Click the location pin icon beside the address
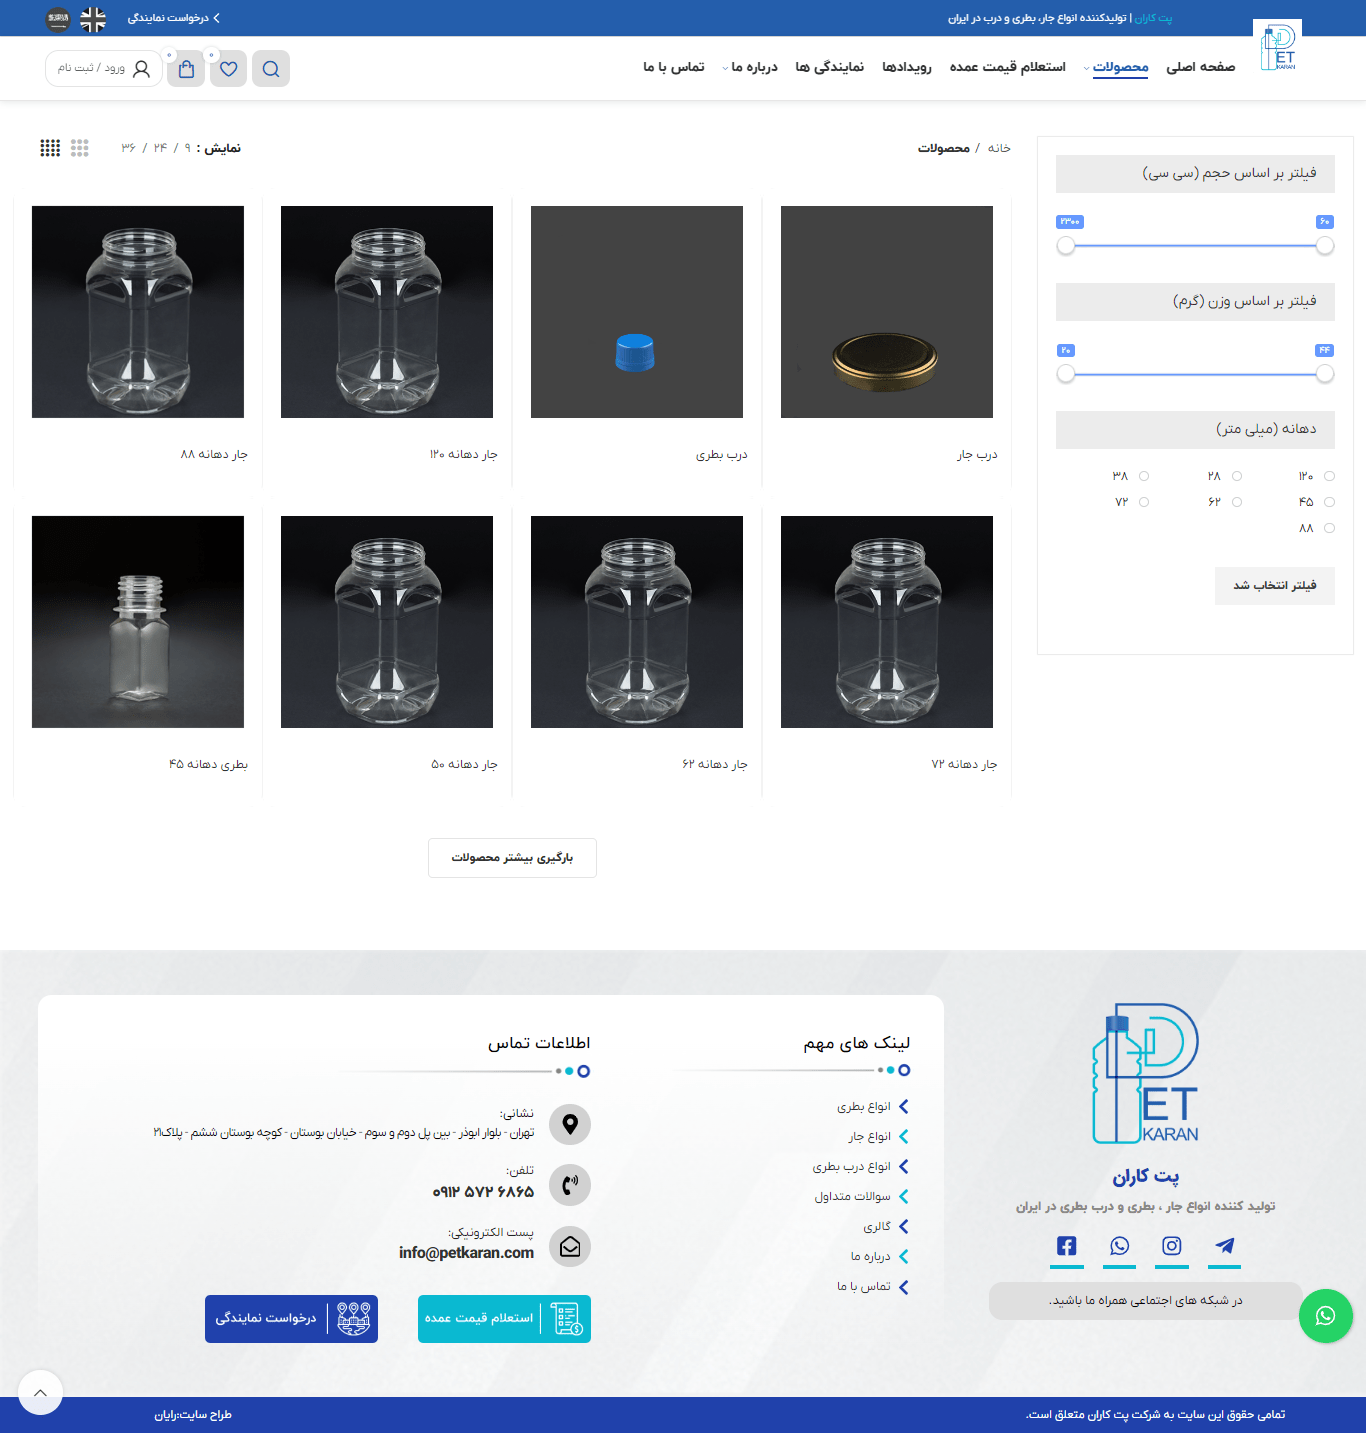The width and height of the screenshot is (1366, 1433). 570,1124
